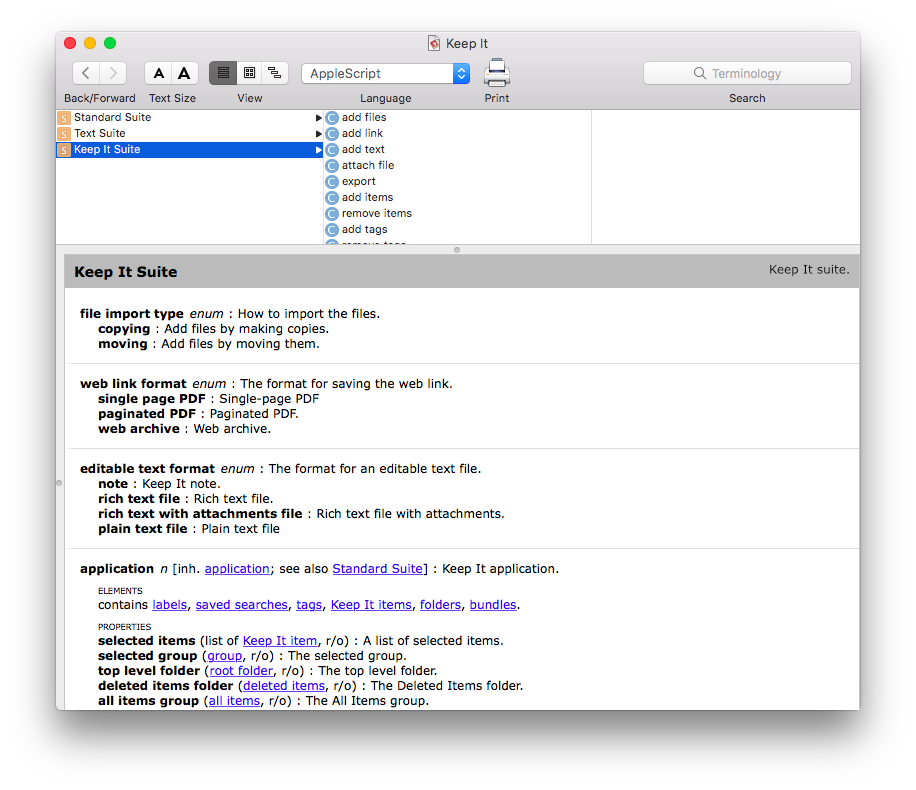Zoom window with the green button
Image resolution: width=916 pixels, height=790 pixels.
point(110,43)
